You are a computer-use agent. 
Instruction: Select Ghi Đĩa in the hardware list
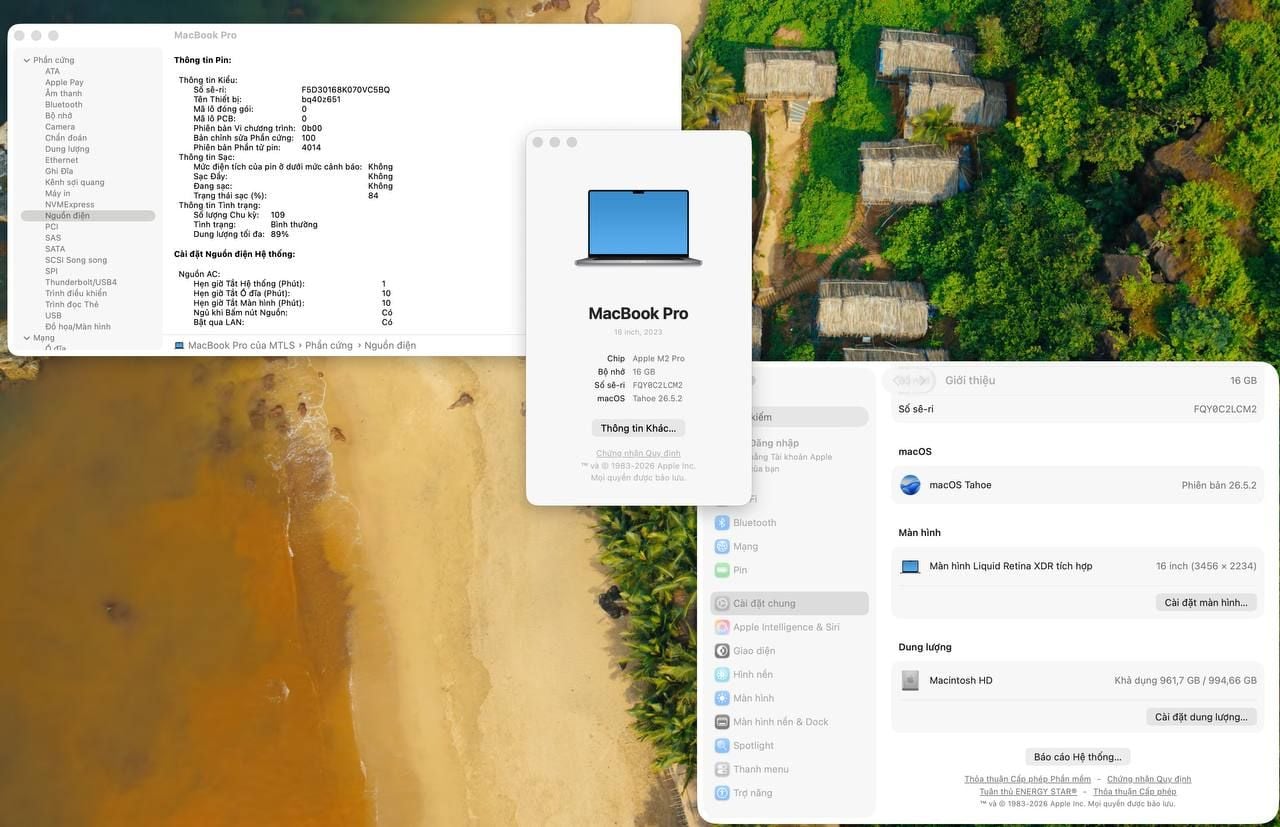pyautogui.click(x=59, y=171)
